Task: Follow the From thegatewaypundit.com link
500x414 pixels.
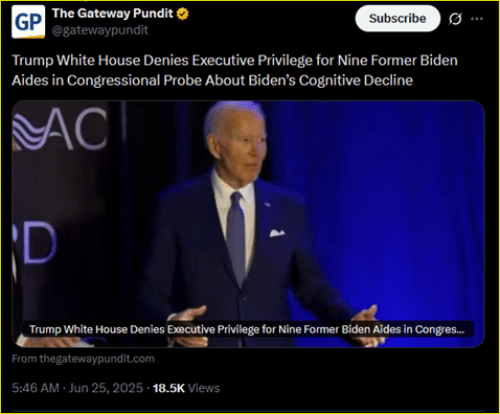Action: tap(83, 359)
